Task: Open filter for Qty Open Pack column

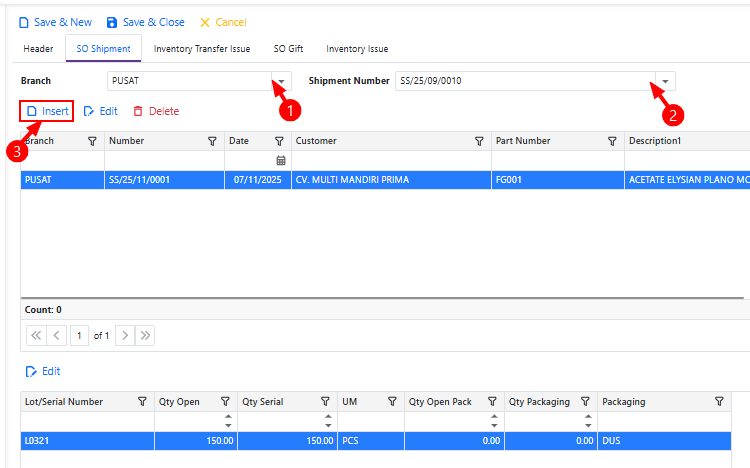Action: click(492, 401)
